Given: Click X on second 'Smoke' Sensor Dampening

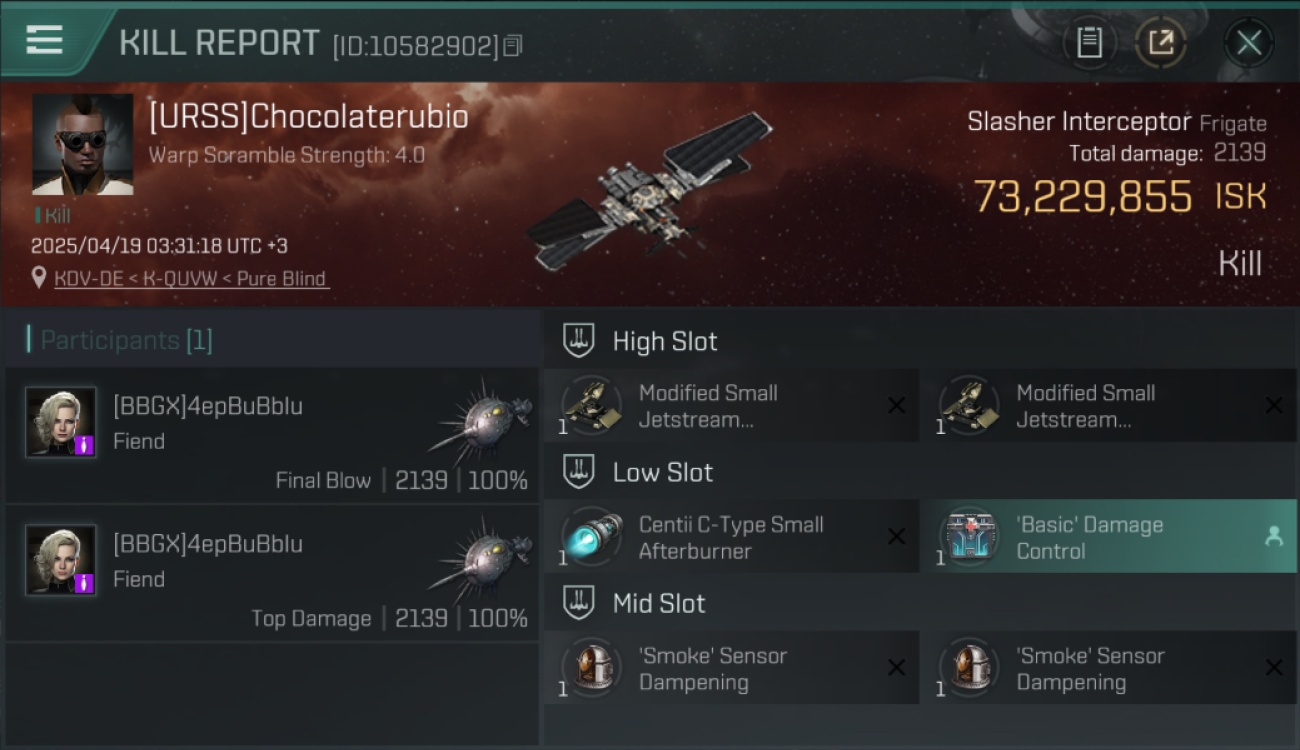Looking at the screenshot, I should click(x=1274, y=668).
